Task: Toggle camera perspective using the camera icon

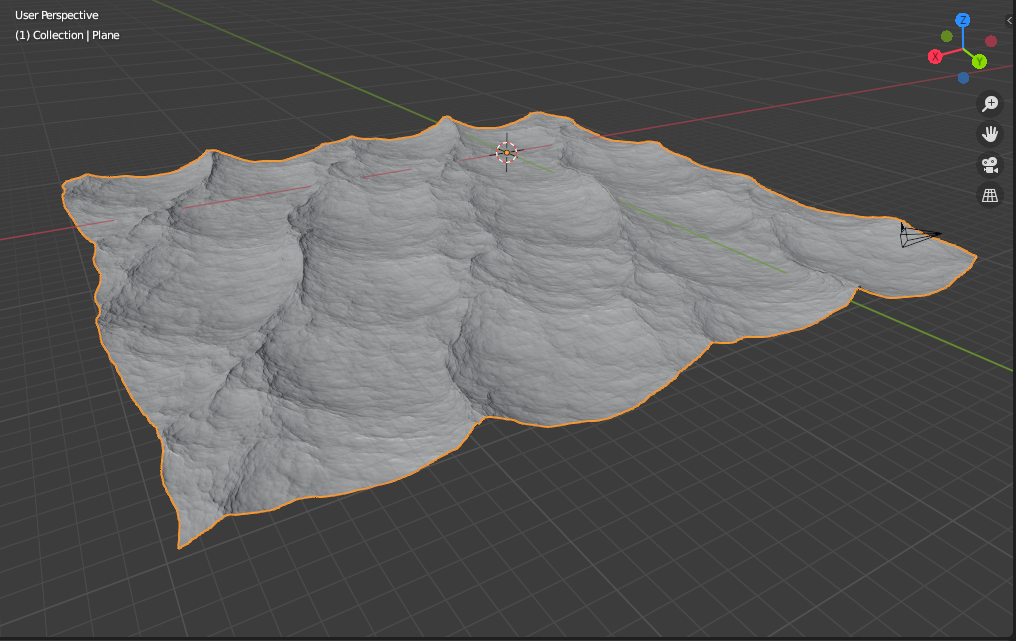Action: 990,164
